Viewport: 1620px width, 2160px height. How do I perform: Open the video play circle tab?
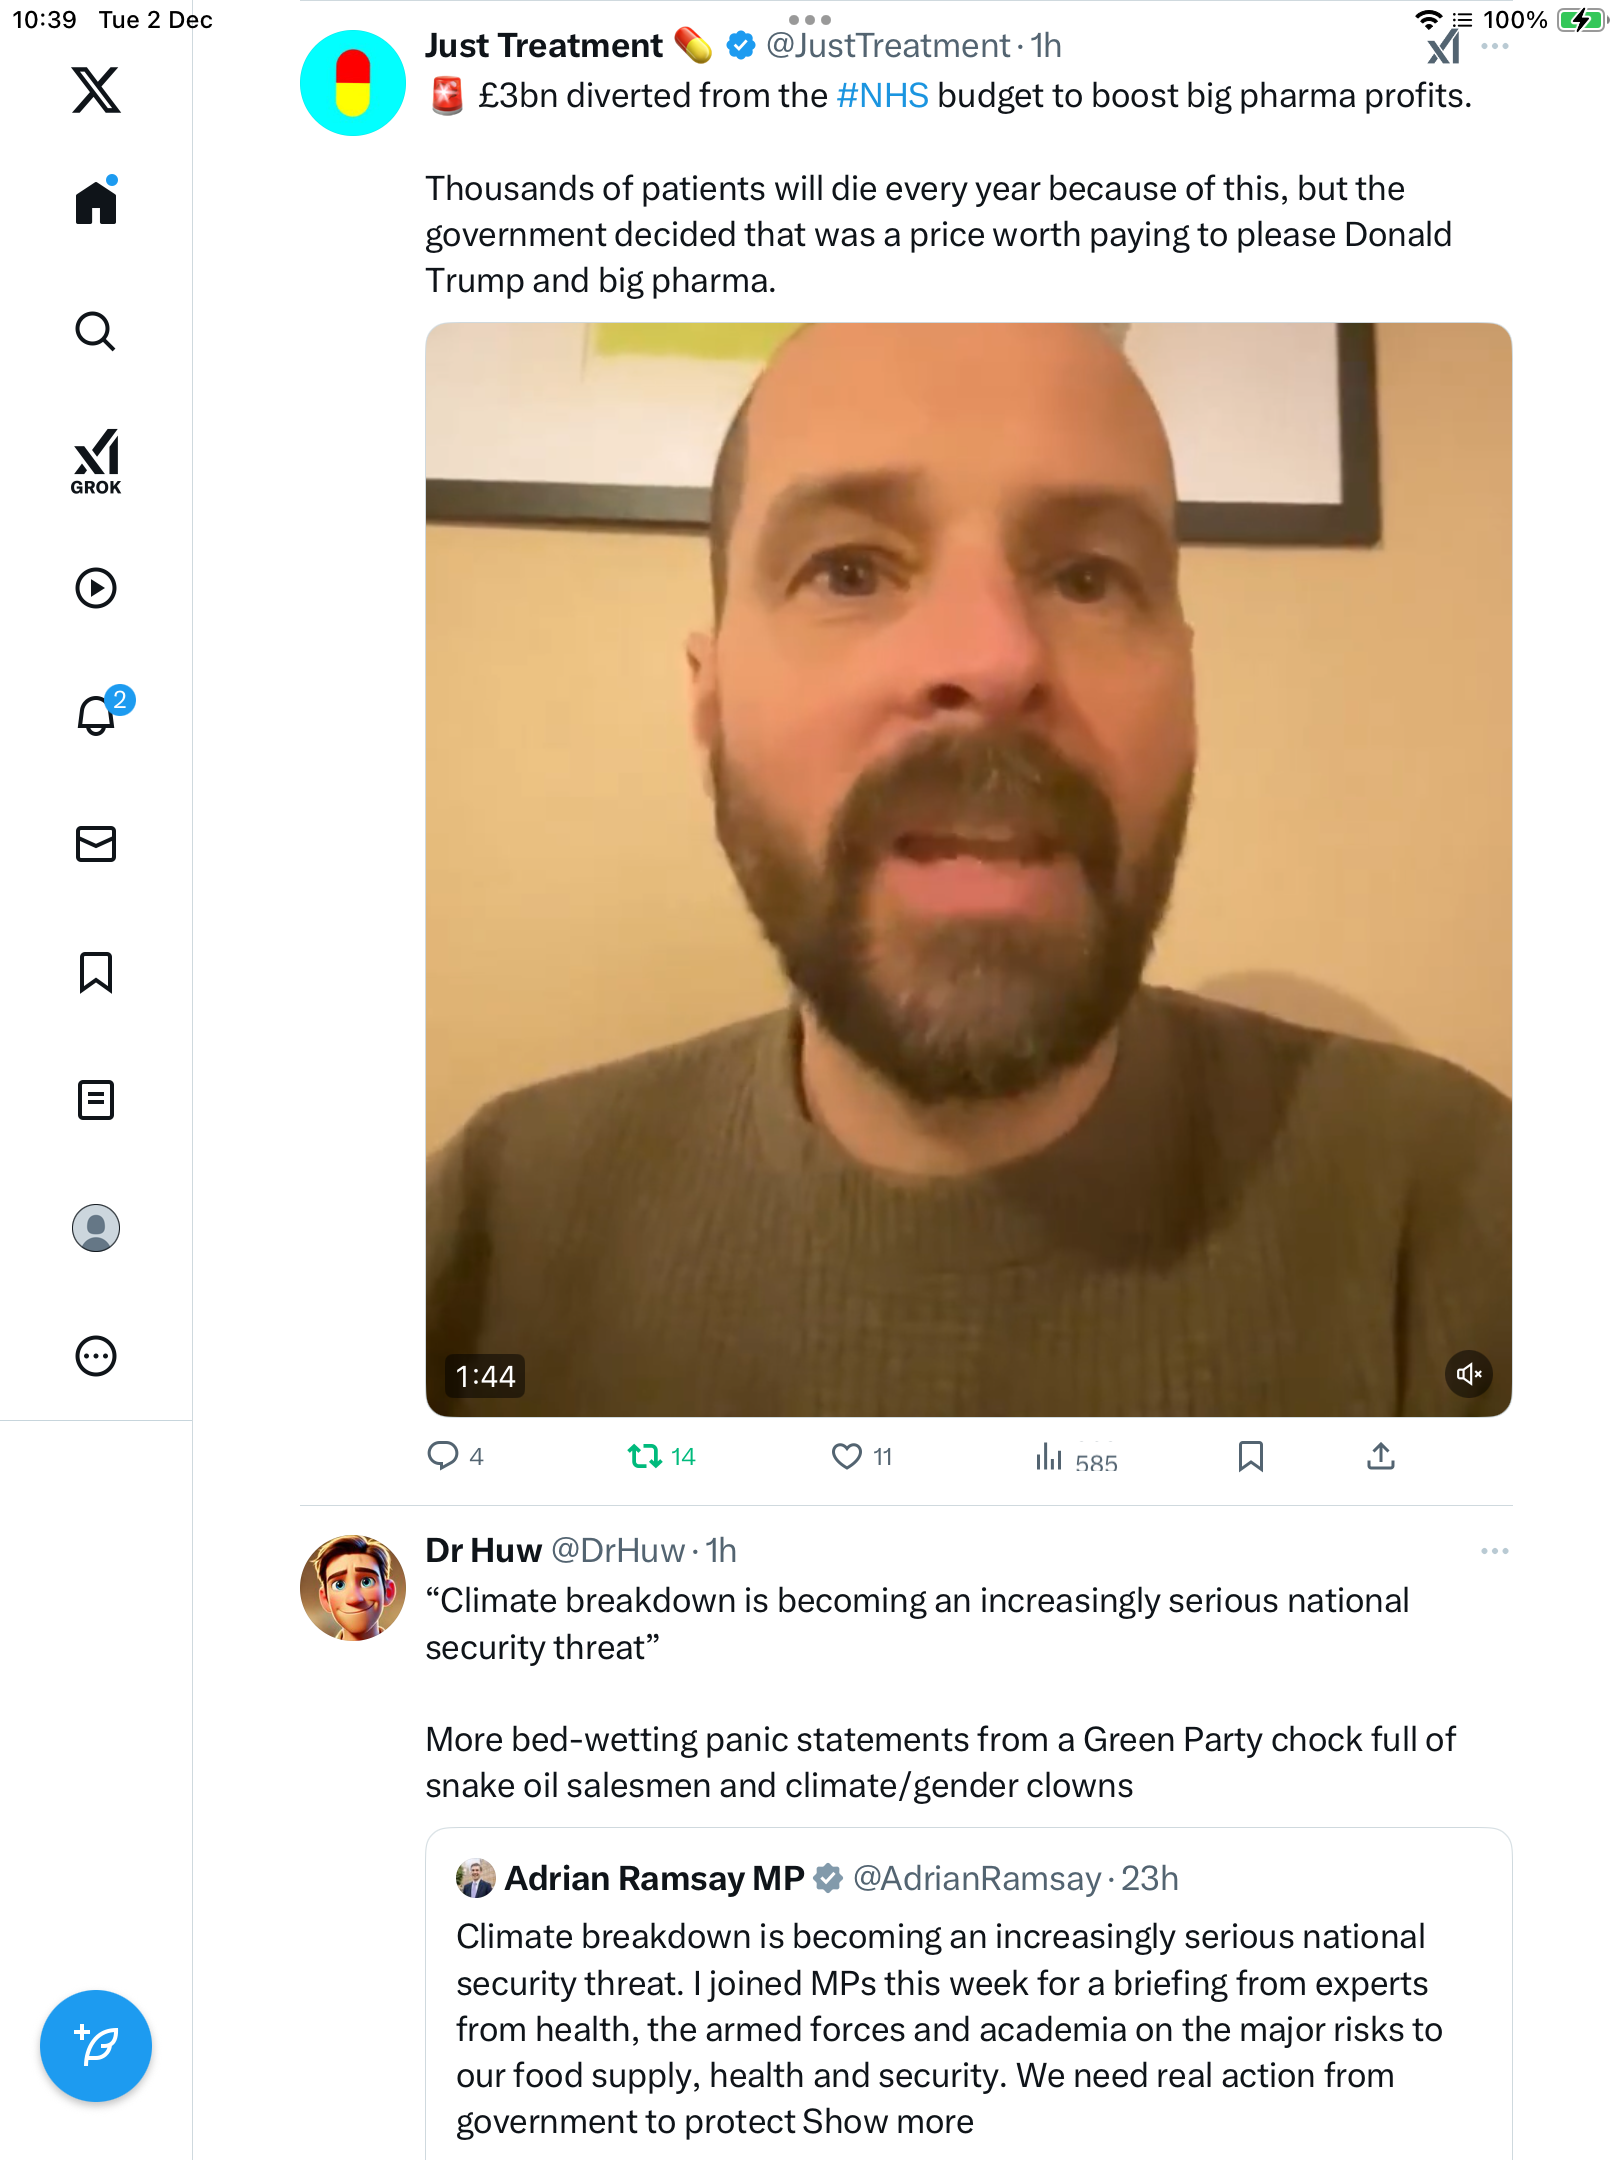[96, 588]
